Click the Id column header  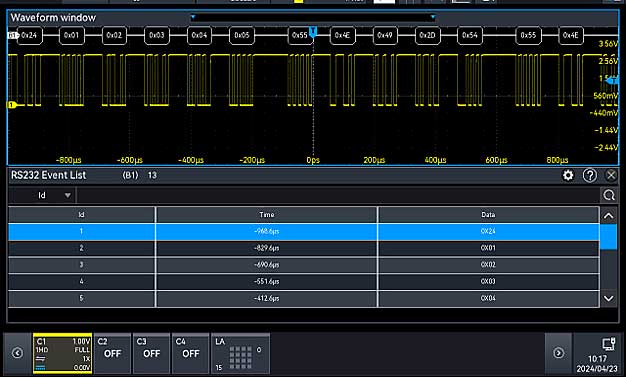[x=81, y=215]
